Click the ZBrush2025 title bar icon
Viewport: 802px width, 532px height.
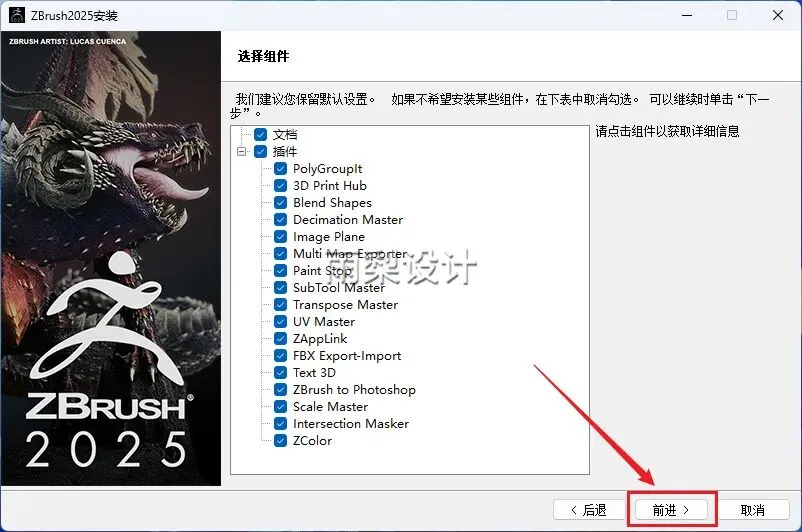tap(17, 15)
